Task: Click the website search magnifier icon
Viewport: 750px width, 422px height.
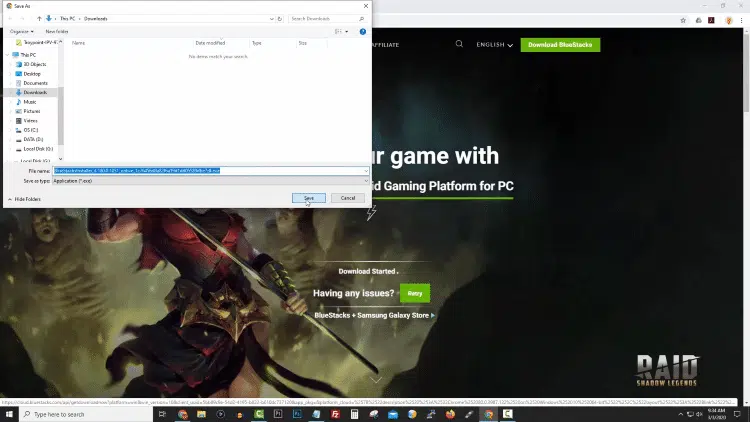Action: tap(459, 44)
